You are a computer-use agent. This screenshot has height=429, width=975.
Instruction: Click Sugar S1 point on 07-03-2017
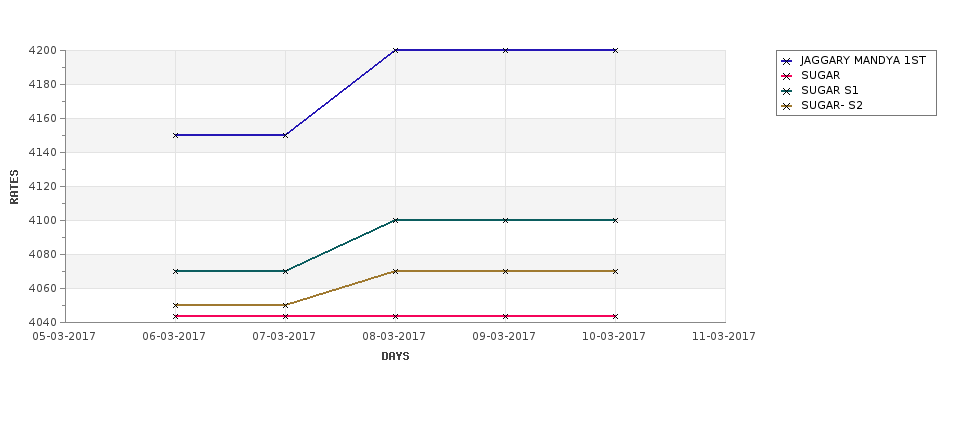pos(285,271)
